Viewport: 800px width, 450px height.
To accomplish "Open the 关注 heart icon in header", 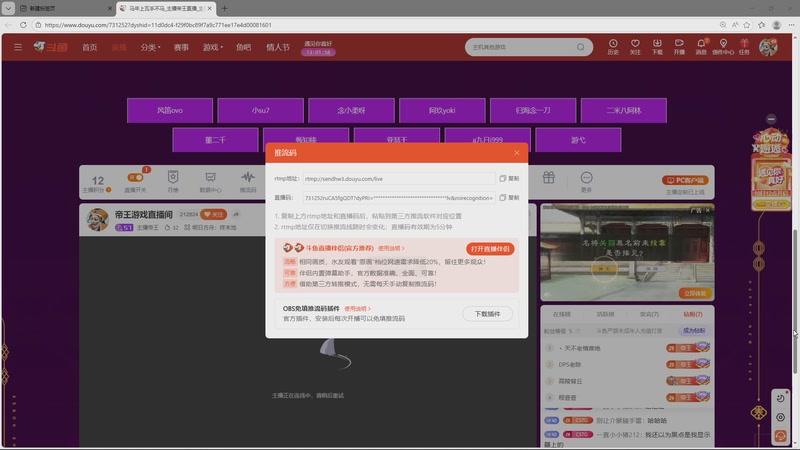I will [635, 47].
